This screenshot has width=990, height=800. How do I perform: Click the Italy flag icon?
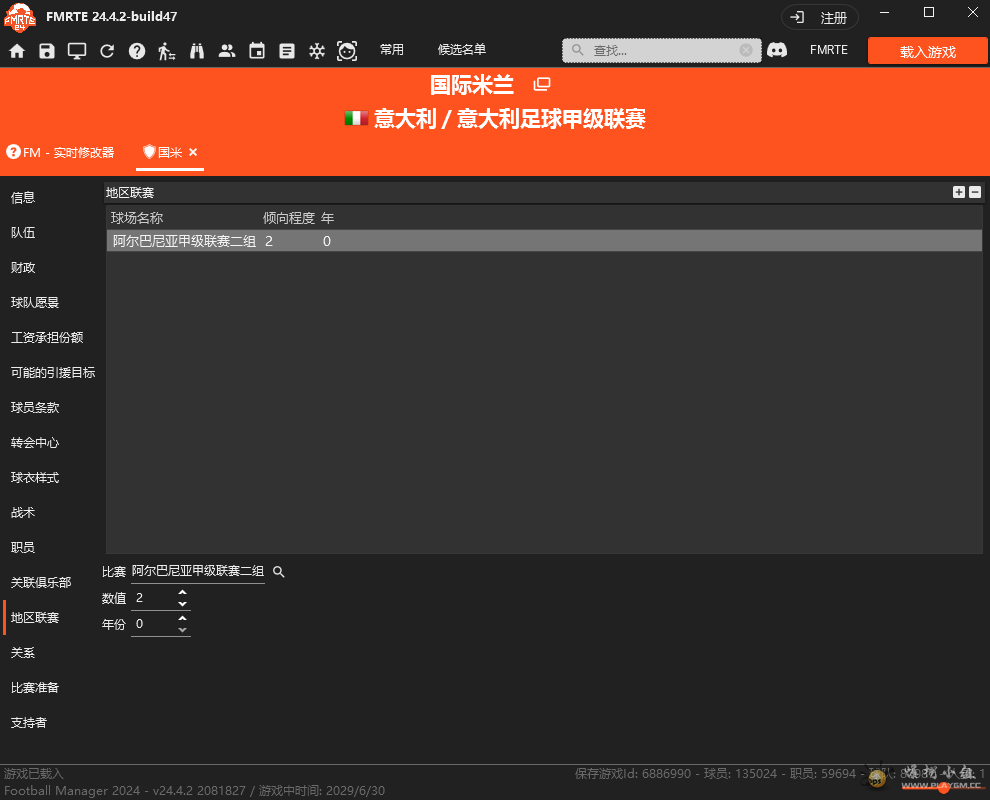[356, 118]
